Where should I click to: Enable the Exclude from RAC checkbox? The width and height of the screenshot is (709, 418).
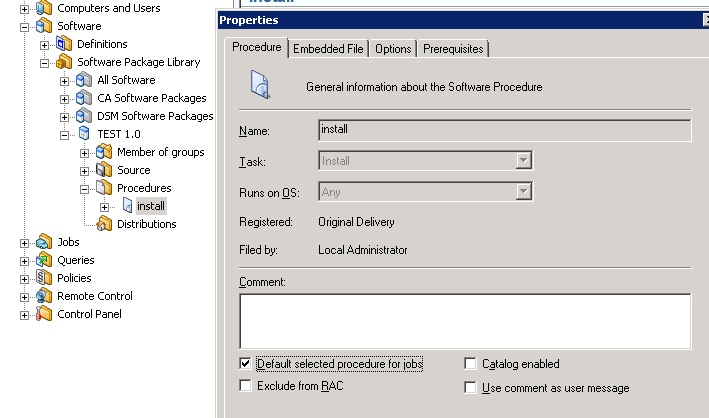246,385
